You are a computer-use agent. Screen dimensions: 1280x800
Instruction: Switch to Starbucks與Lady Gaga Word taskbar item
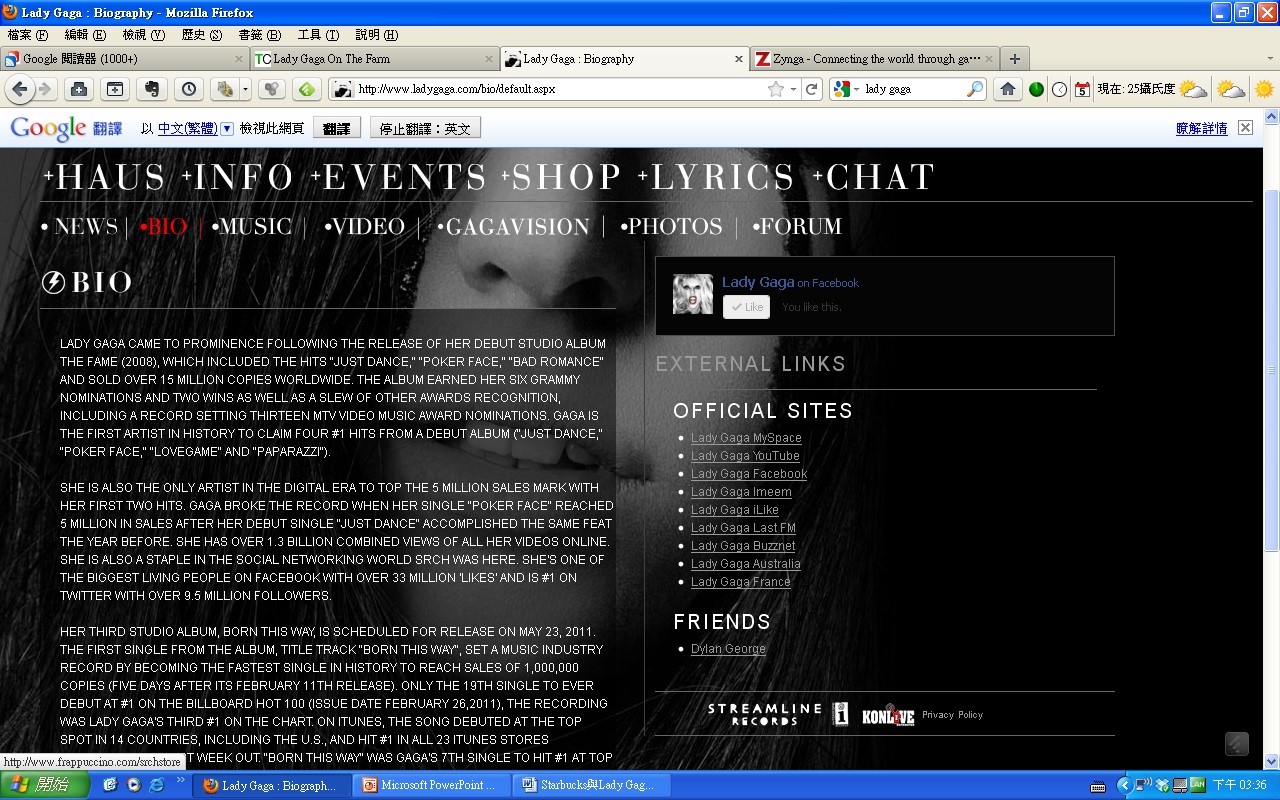(x=590, y=785)
